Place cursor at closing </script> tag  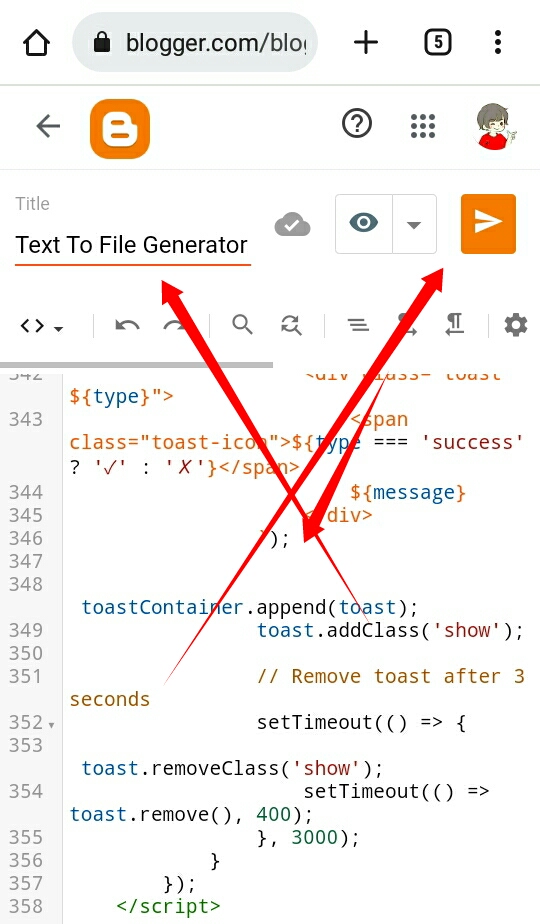click(x=168, y=906)
